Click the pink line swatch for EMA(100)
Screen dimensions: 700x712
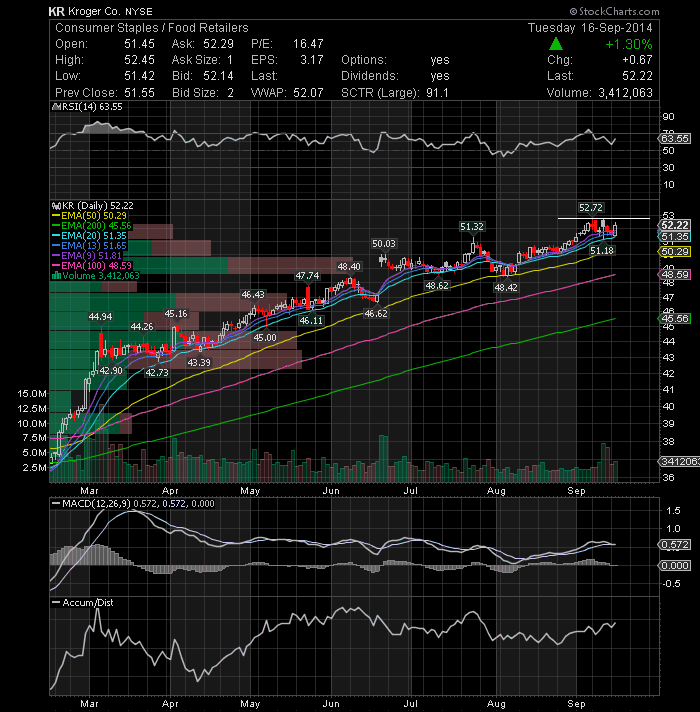pyautogui.click(x=56, y=266)
